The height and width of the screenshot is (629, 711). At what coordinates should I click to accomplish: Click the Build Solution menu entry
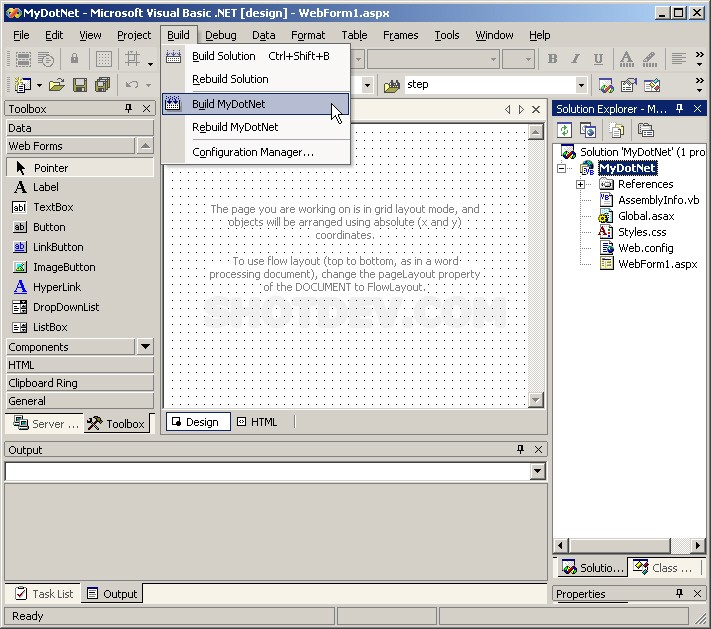[x=256, y=56]
